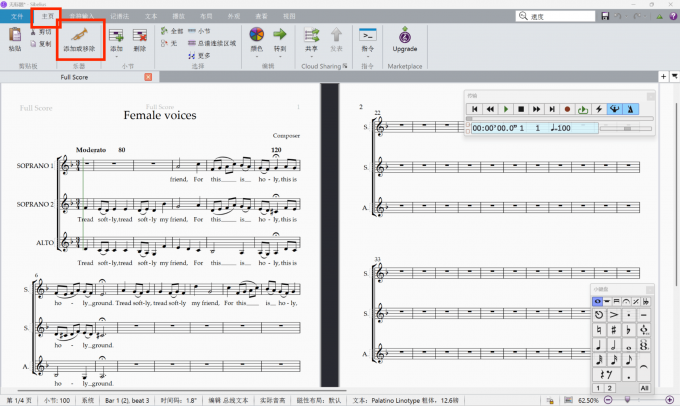This screenshot has width=680, height=406.
Task: Select whole note on Keypad
Action: pos(628,345)
